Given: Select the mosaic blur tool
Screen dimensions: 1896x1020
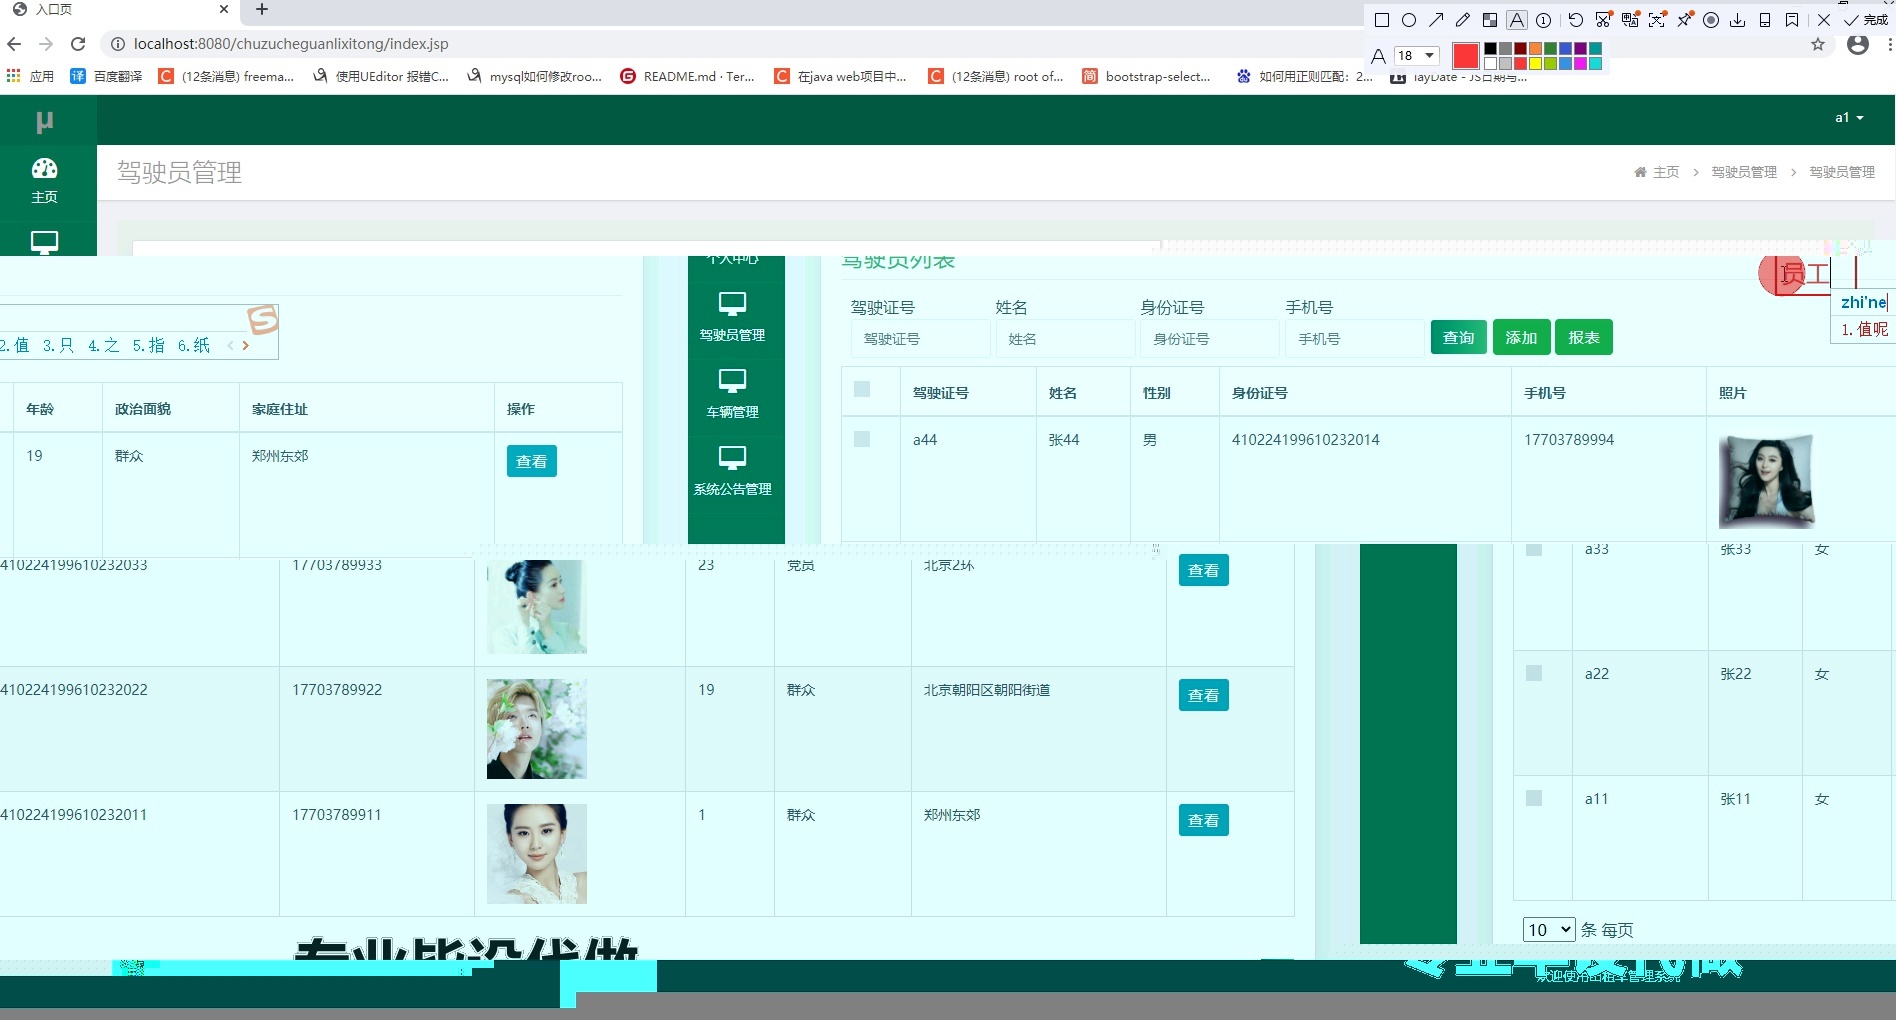Looking at the screenshot, I should click(1490, 20).
